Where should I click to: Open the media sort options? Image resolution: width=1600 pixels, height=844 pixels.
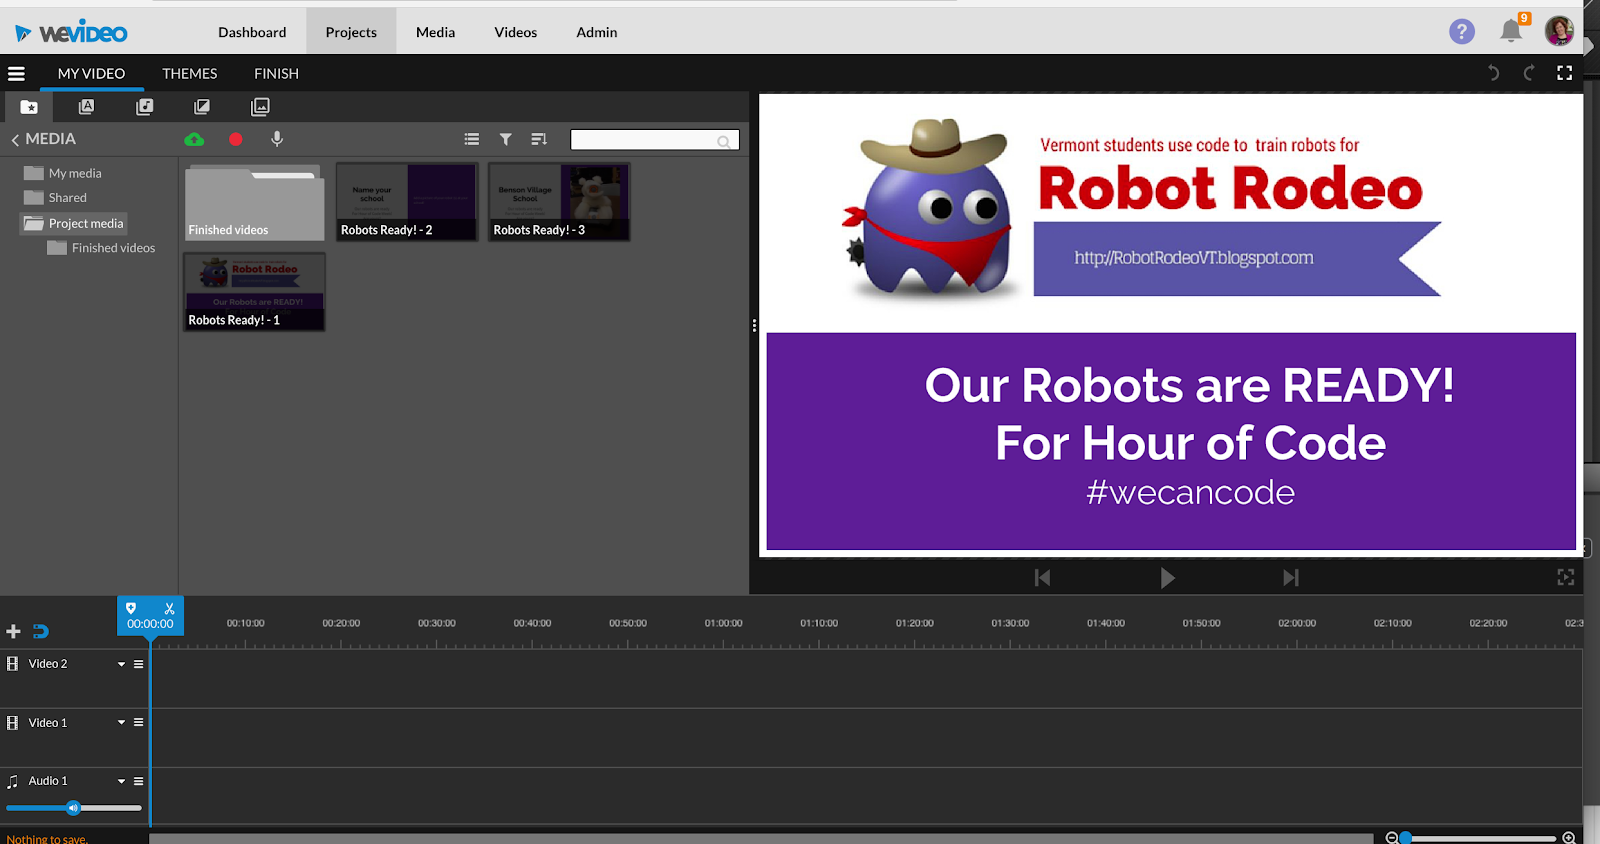539,139
